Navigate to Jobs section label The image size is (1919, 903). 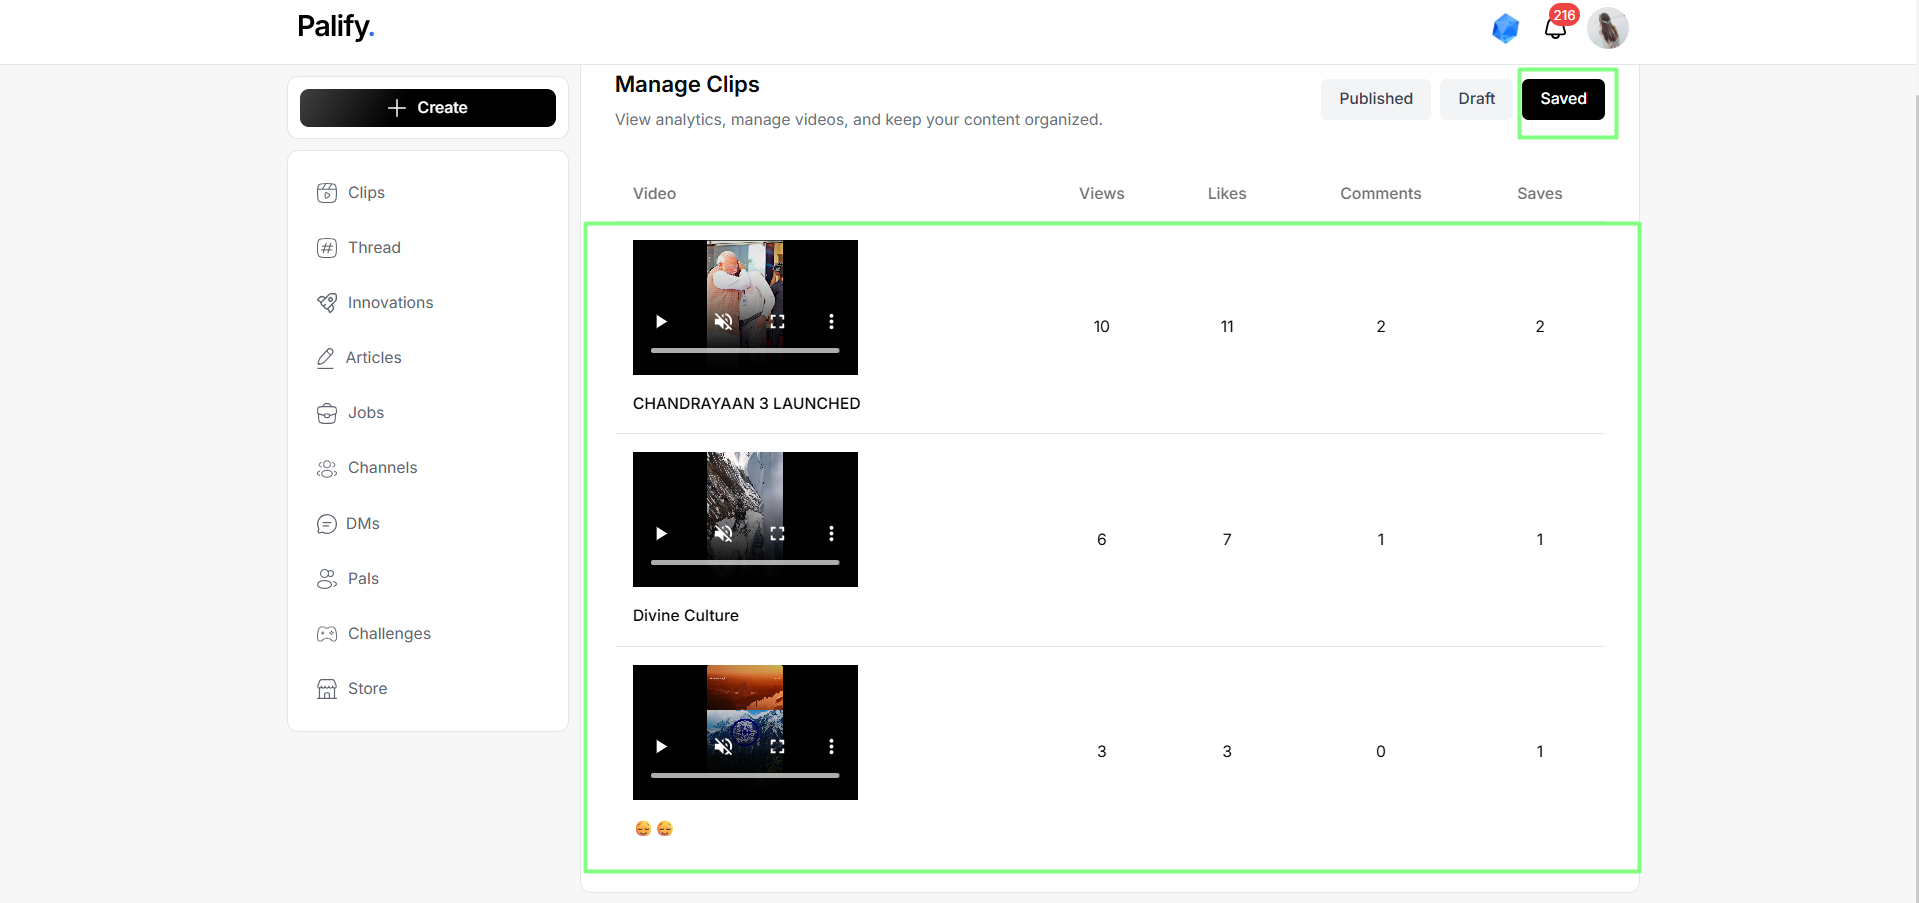[x=366, y=413]
